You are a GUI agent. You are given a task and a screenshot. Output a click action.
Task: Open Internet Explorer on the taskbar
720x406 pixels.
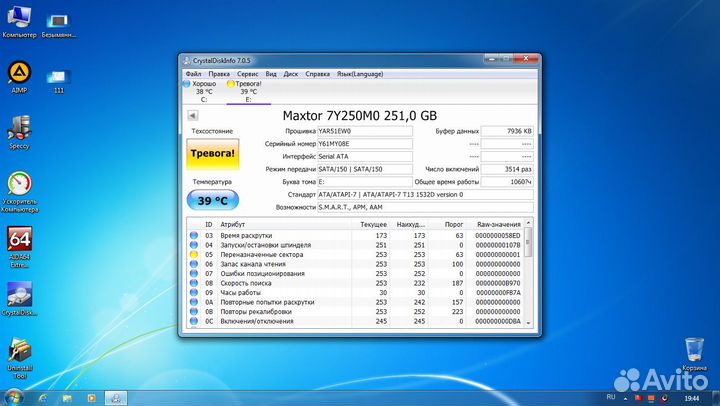43,398
